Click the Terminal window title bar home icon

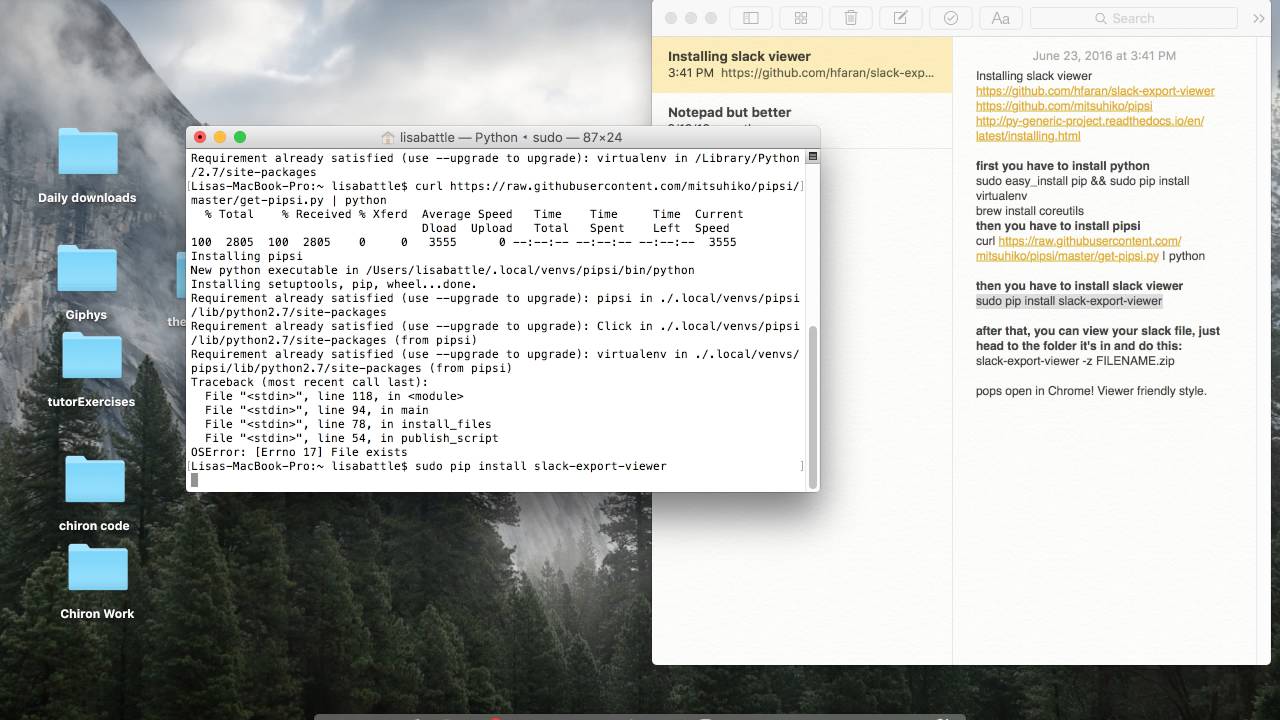388,137
